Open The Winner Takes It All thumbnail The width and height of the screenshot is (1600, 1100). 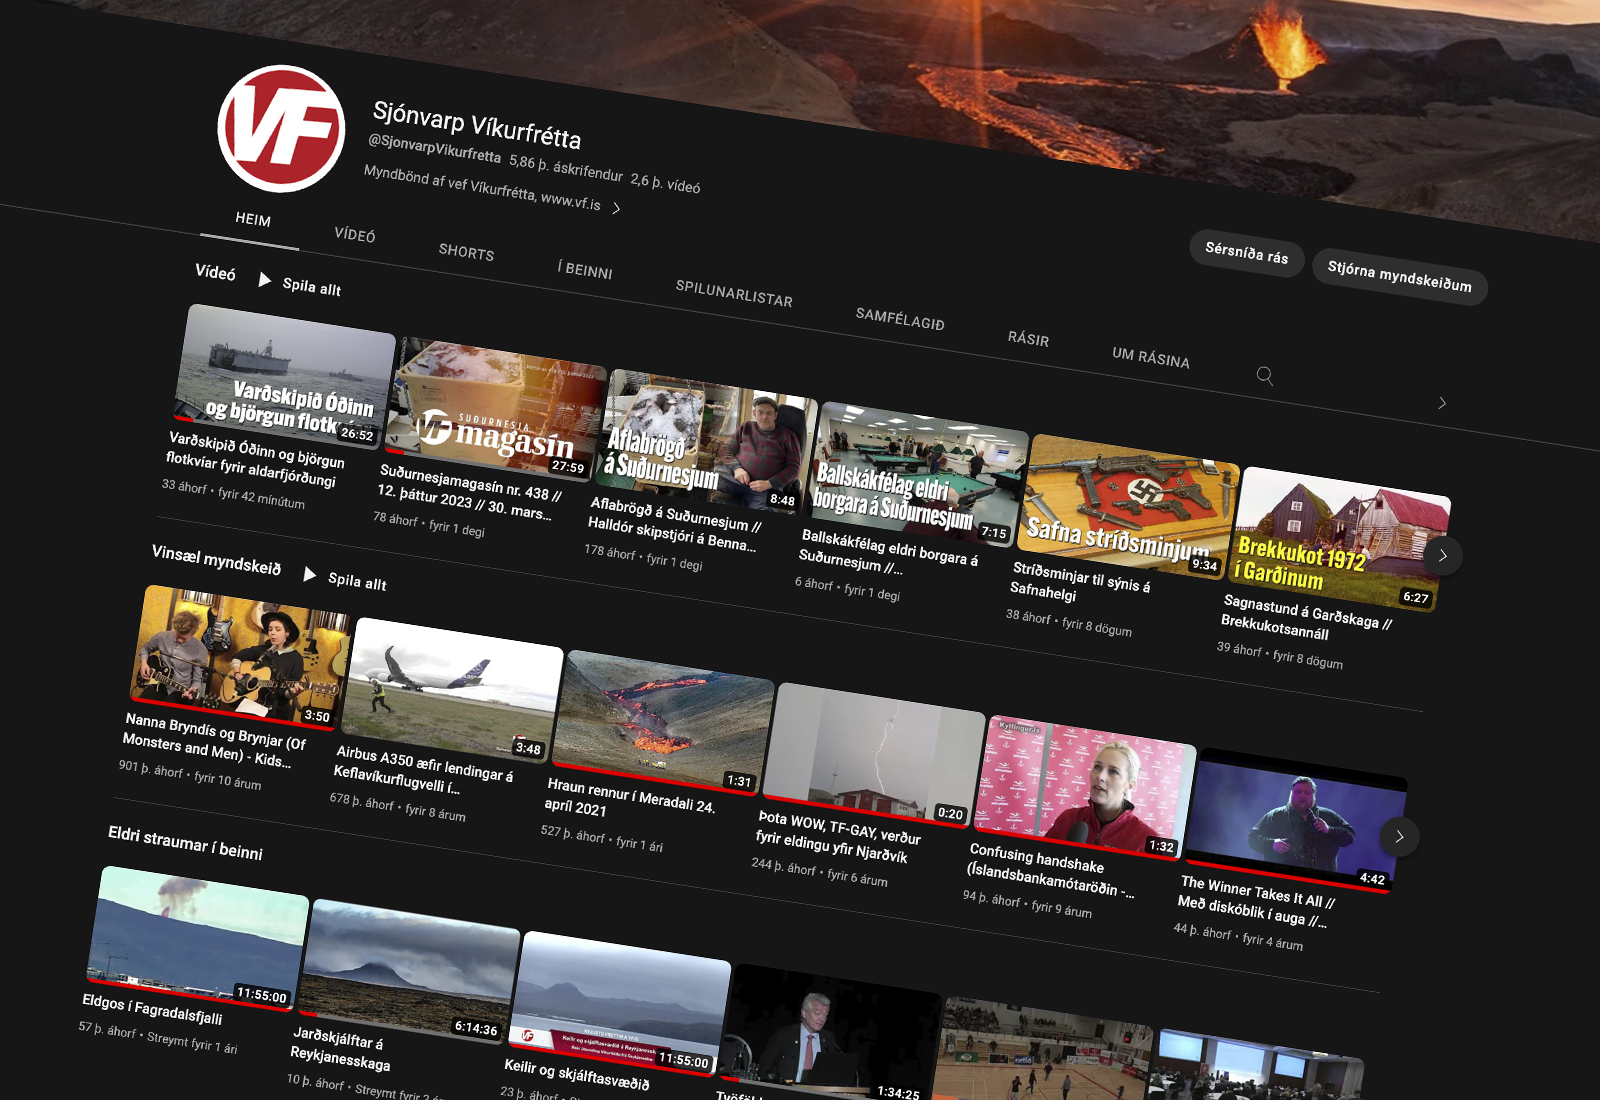1296,819
